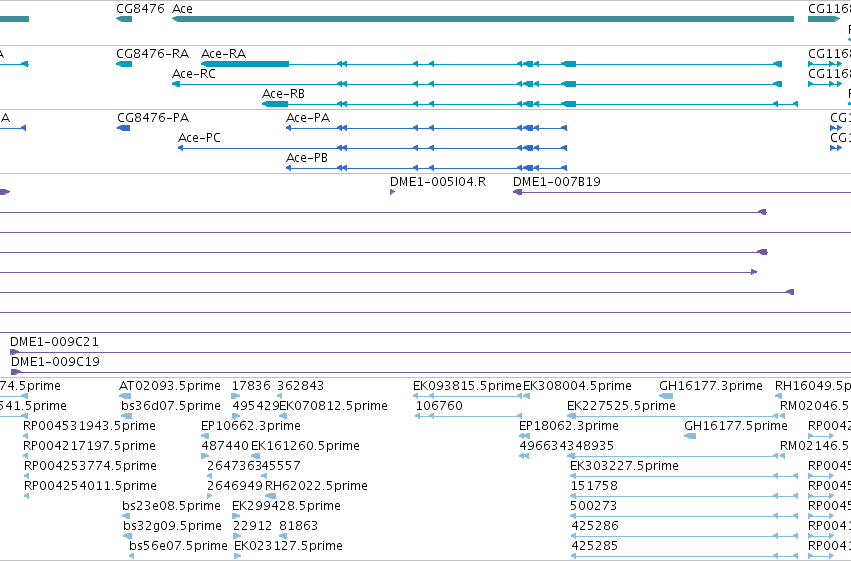Click the DME1-009C19 feature label

click(x=55, y=362)
